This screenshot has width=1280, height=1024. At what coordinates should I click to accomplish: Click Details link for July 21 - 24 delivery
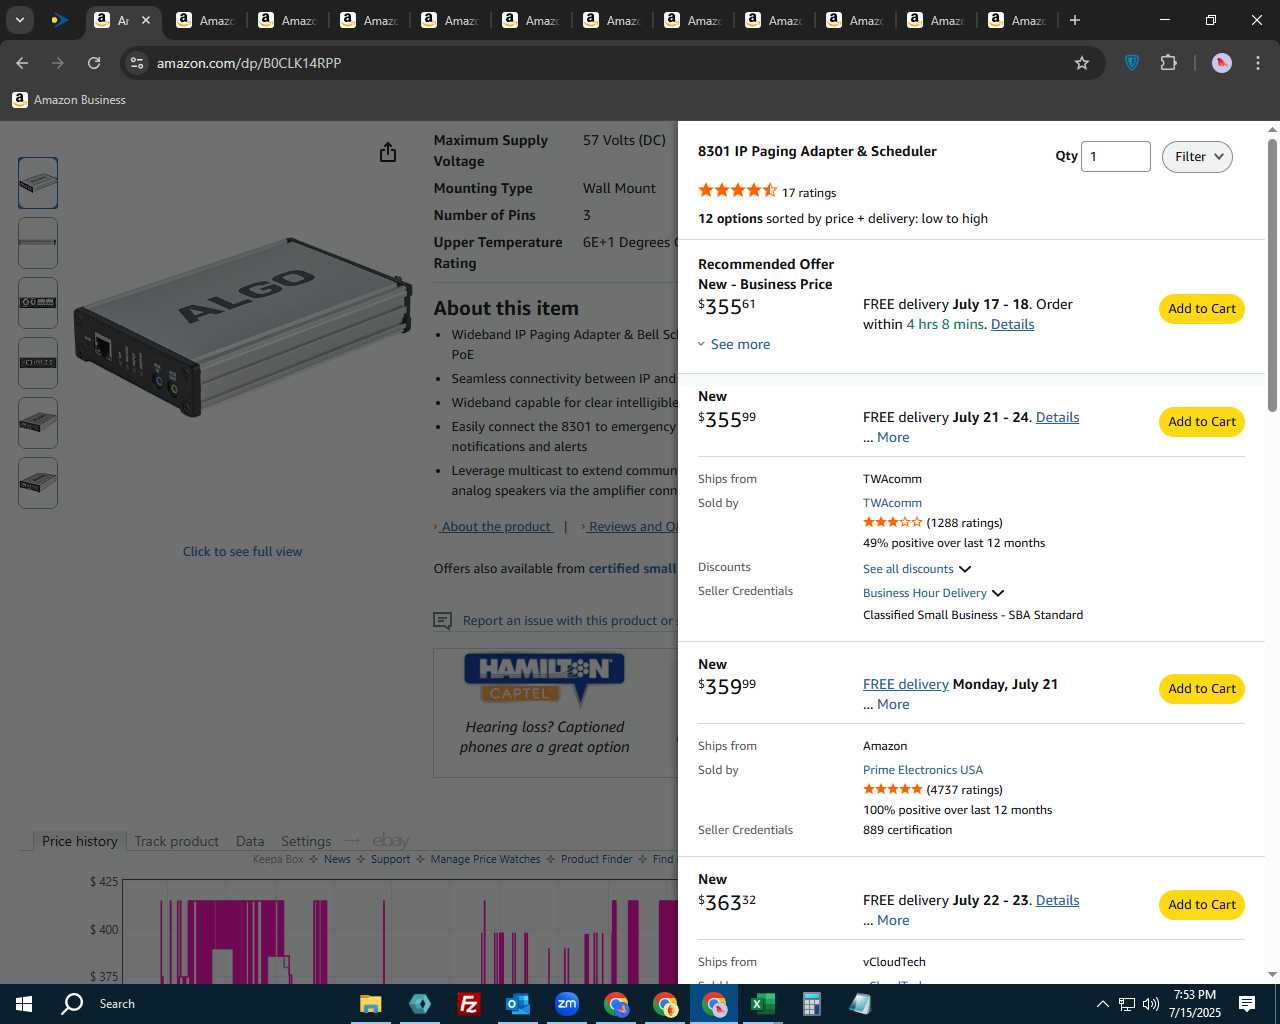(x=1057, y=417)
